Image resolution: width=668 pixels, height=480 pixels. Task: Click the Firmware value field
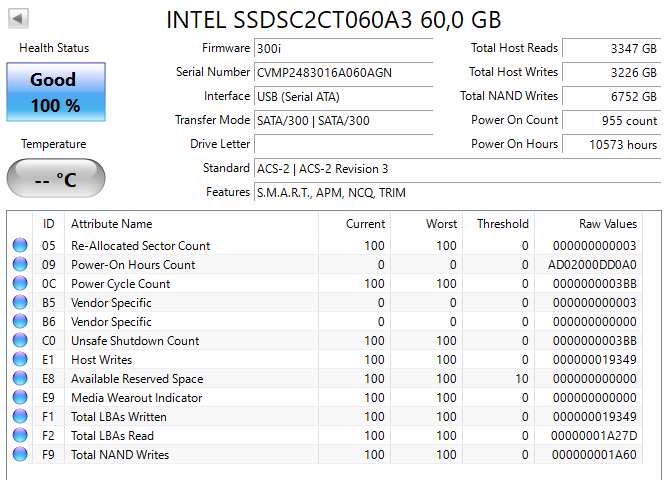343,48
